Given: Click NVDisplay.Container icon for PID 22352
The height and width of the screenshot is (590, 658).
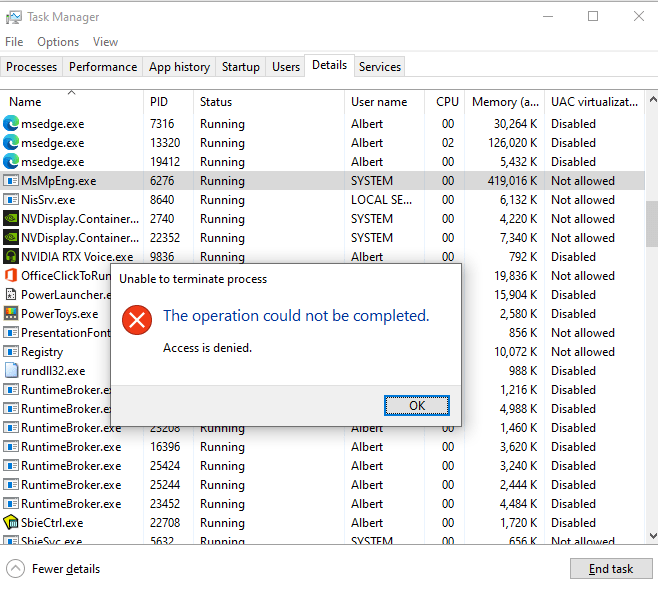Looking at the screenshot, I should pyautogui.click(x=11, y=238).
